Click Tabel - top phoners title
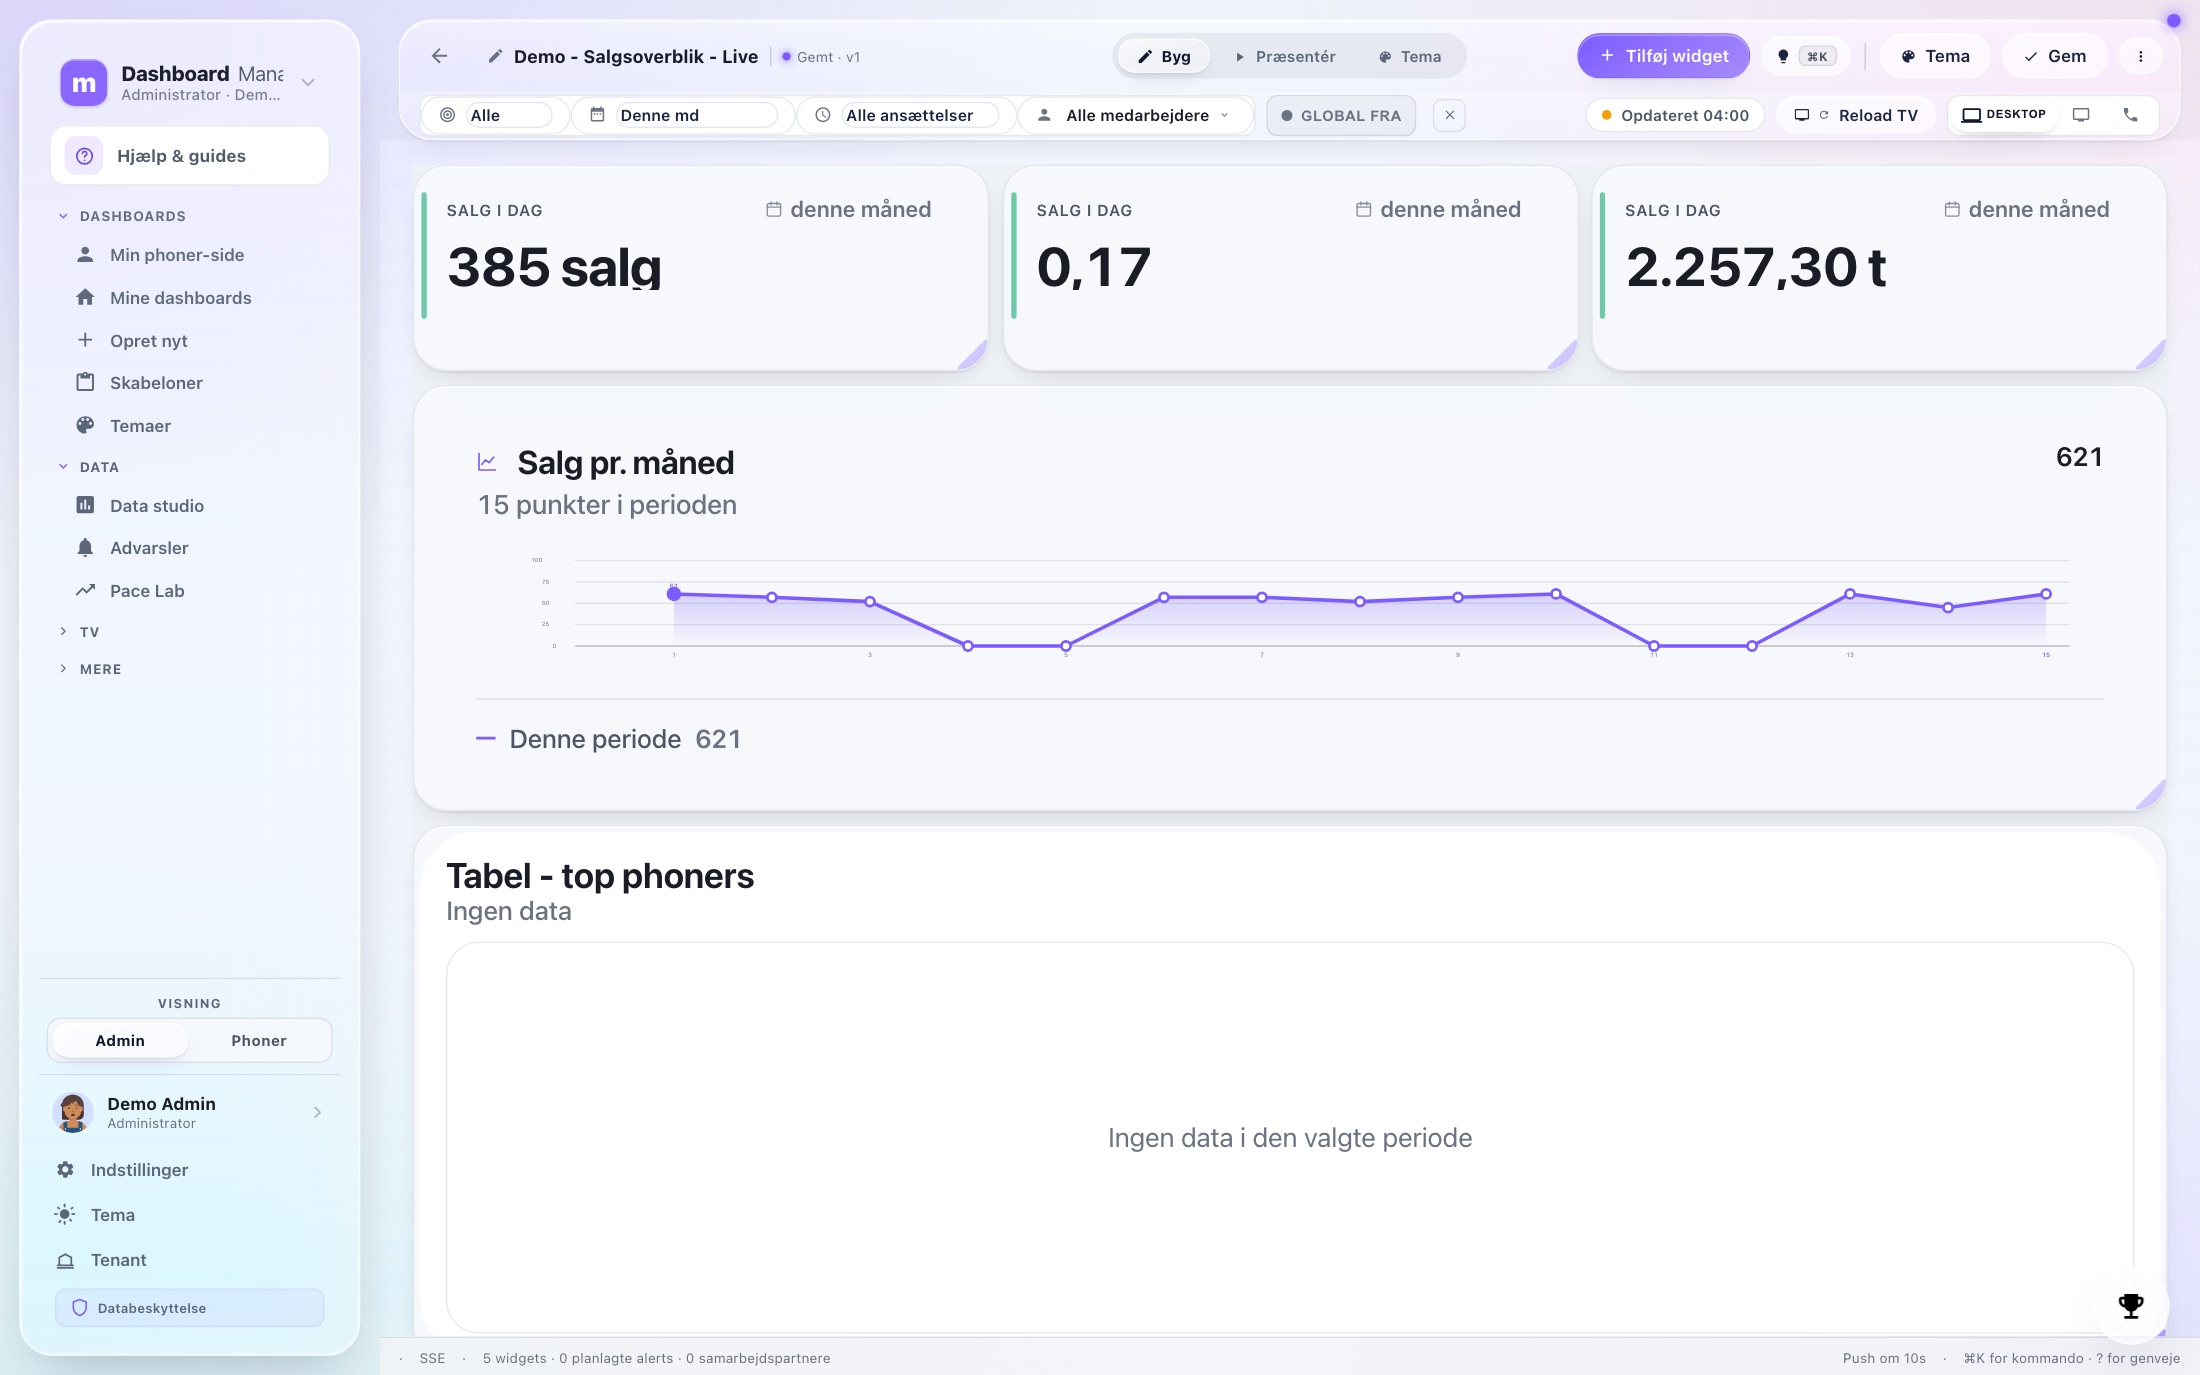The height and width of the screenshot is (1375, 2200). coord(600,876)
